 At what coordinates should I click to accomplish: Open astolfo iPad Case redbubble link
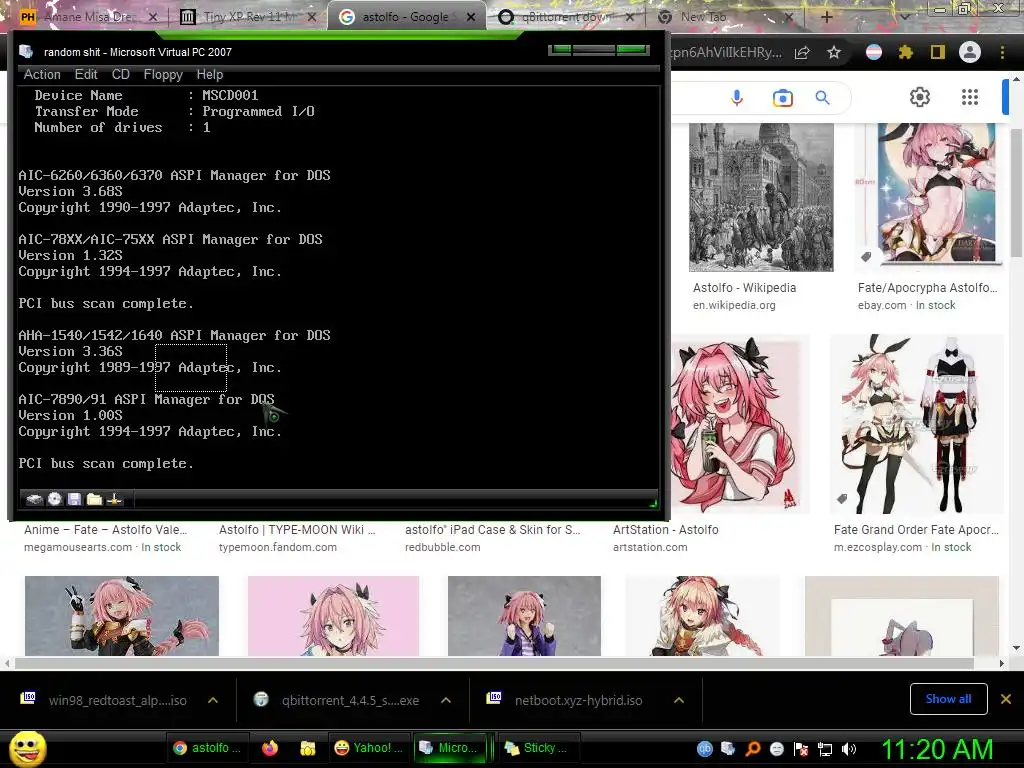tap(492, 530)
